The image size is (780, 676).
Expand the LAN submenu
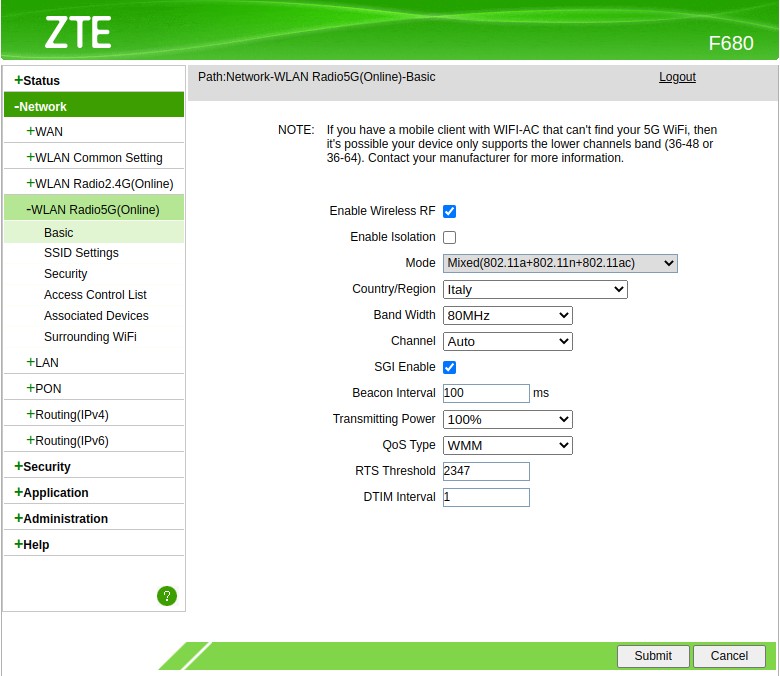[42, 363]
